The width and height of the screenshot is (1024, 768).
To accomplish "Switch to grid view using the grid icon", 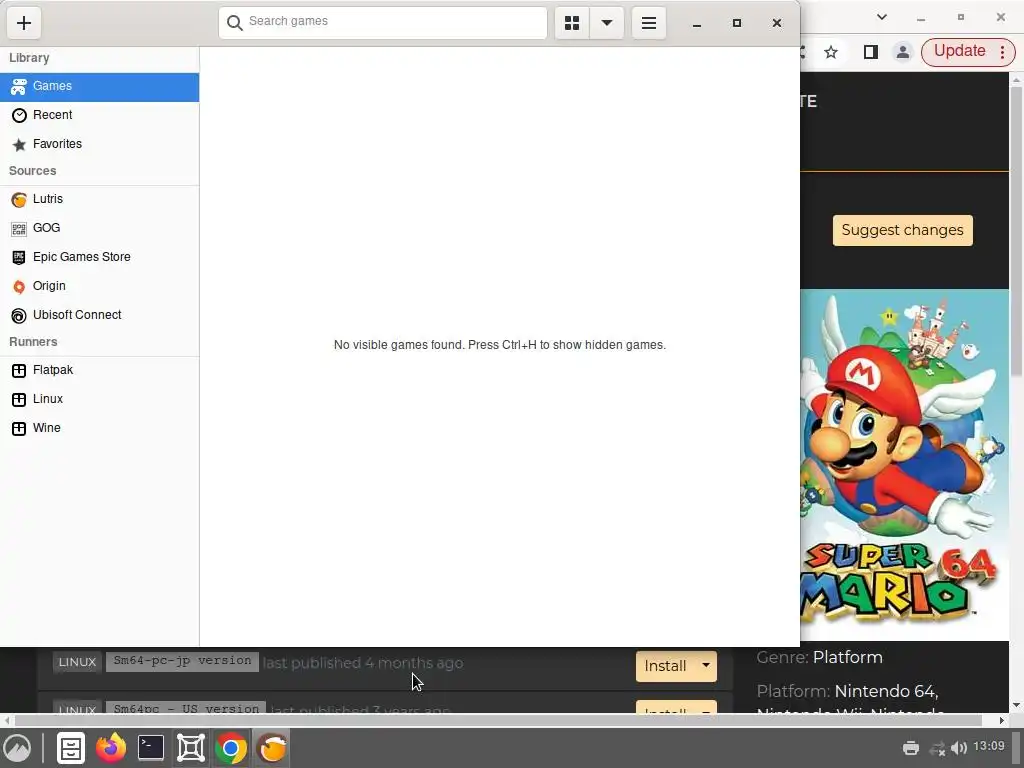I will pos(572,23).
